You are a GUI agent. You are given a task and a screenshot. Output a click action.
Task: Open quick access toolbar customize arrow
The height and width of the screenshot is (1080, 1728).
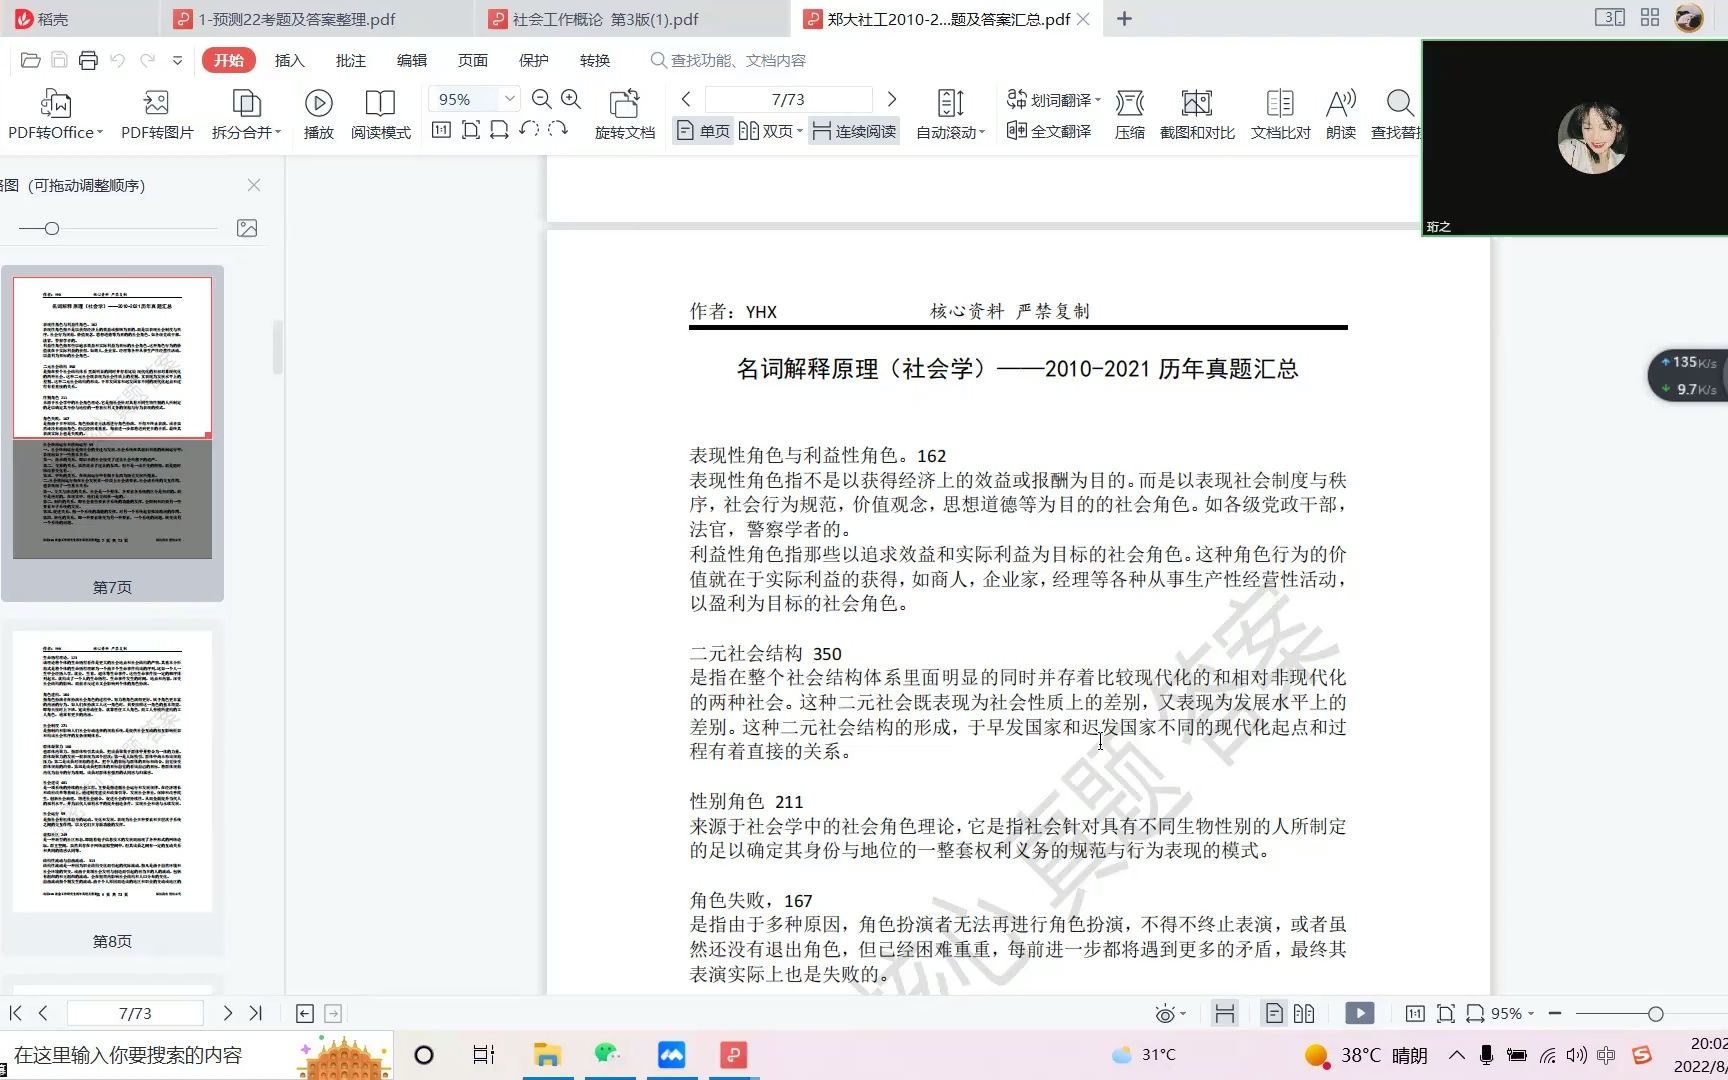tap(177, 60)
